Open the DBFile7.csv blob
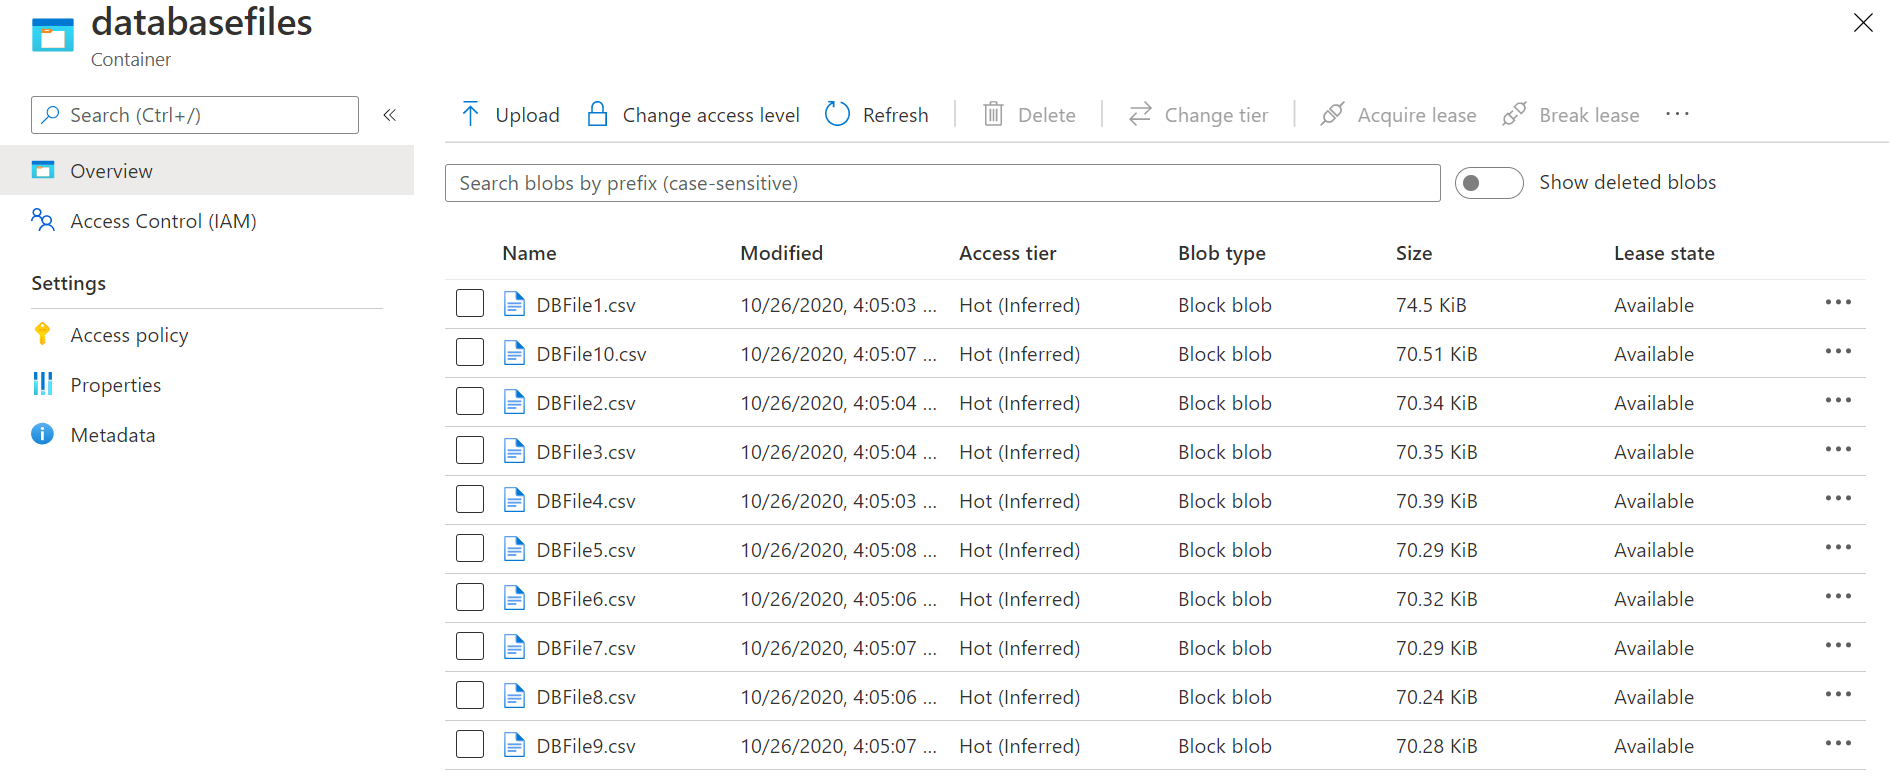The height and width of the screenshot is (780, 1890). tap(586, 648)
